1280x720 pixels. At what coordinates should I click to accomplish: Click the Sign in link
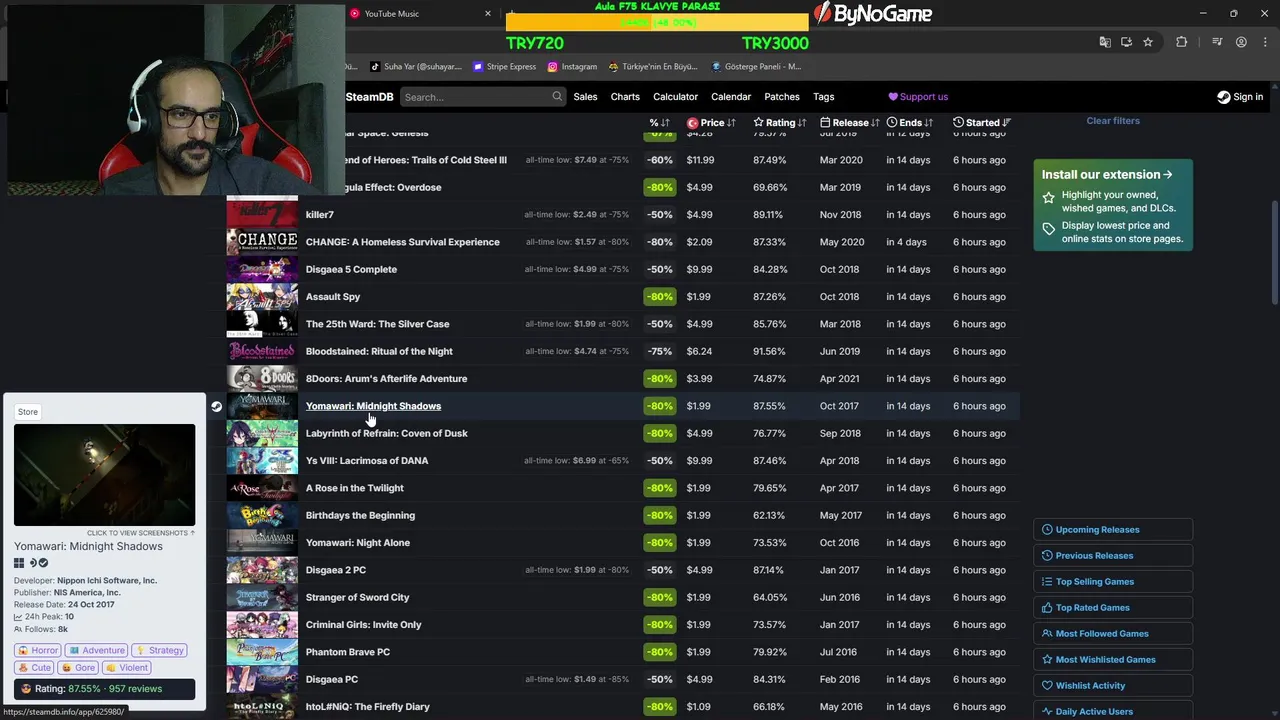point(1240,97)
